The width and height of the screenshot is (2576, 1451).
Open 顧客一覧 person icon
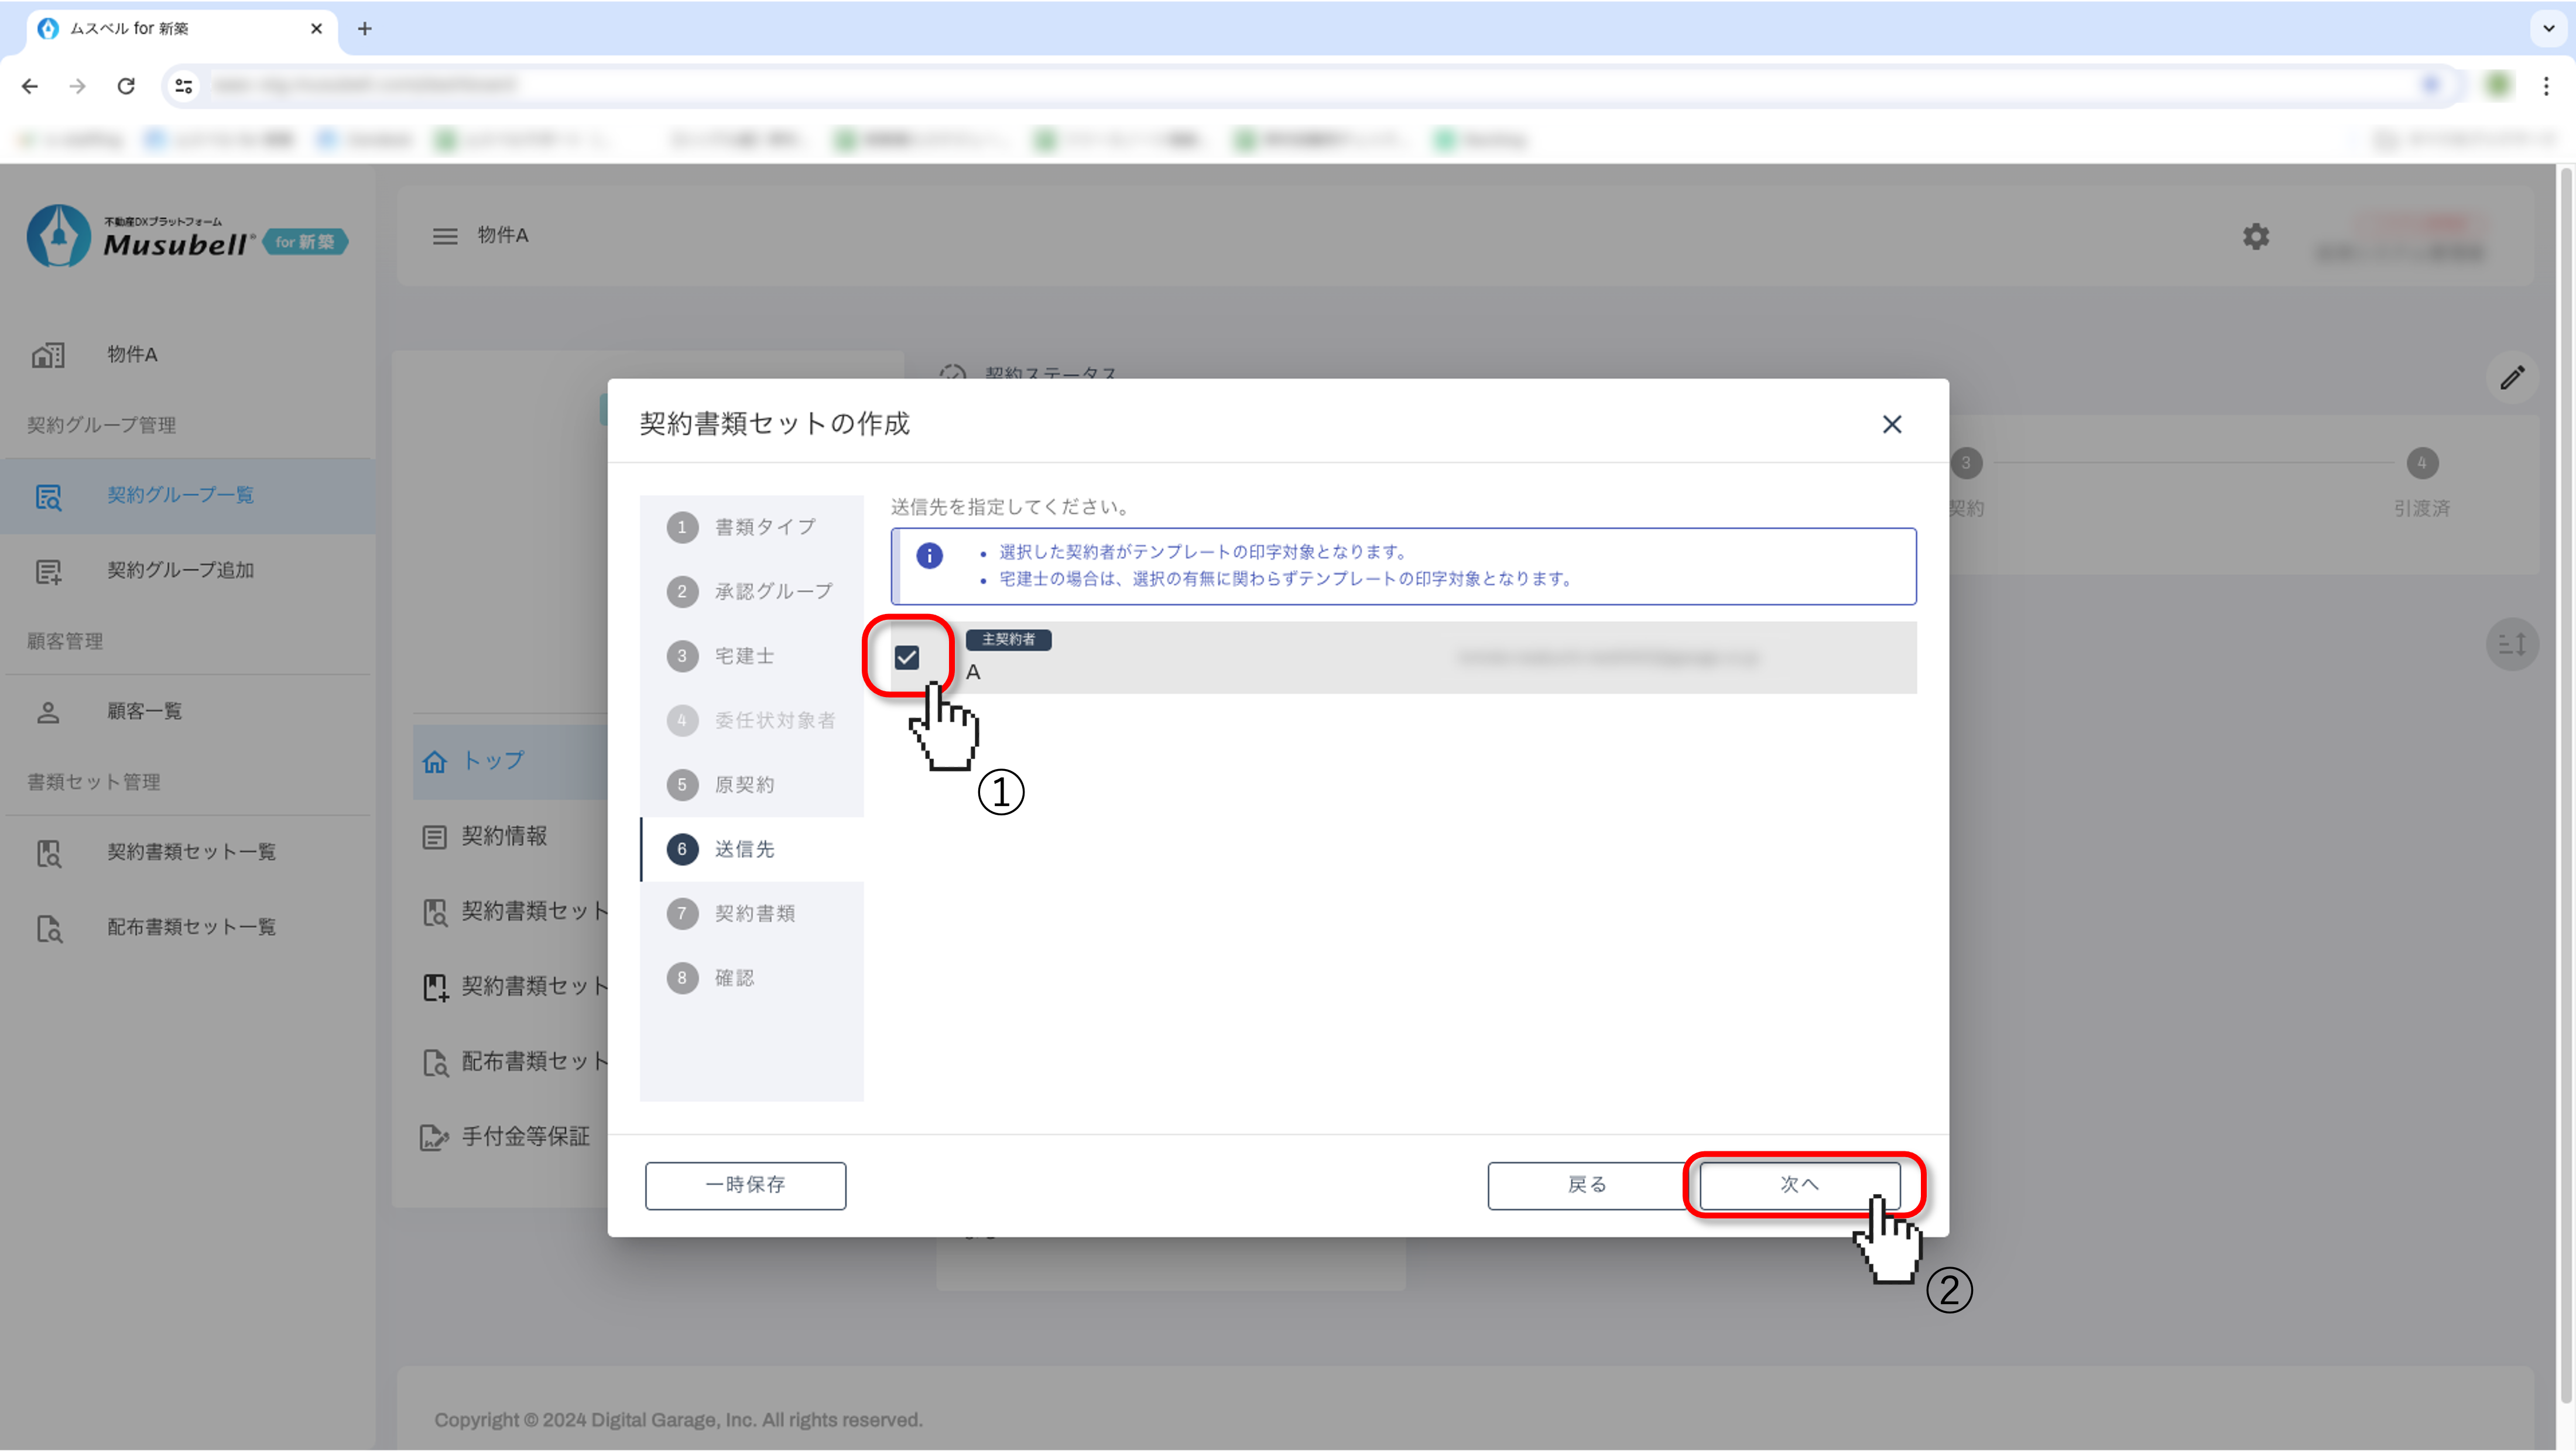[48, 712]
